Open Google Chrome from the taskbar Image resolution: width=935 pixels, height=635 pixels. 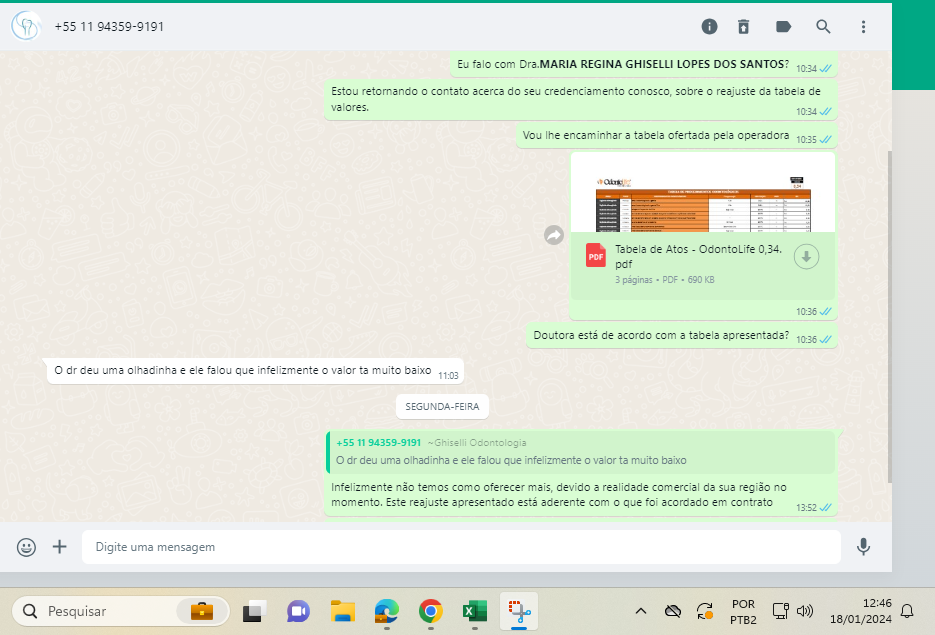pyautogui.click(x=431, y=611)
